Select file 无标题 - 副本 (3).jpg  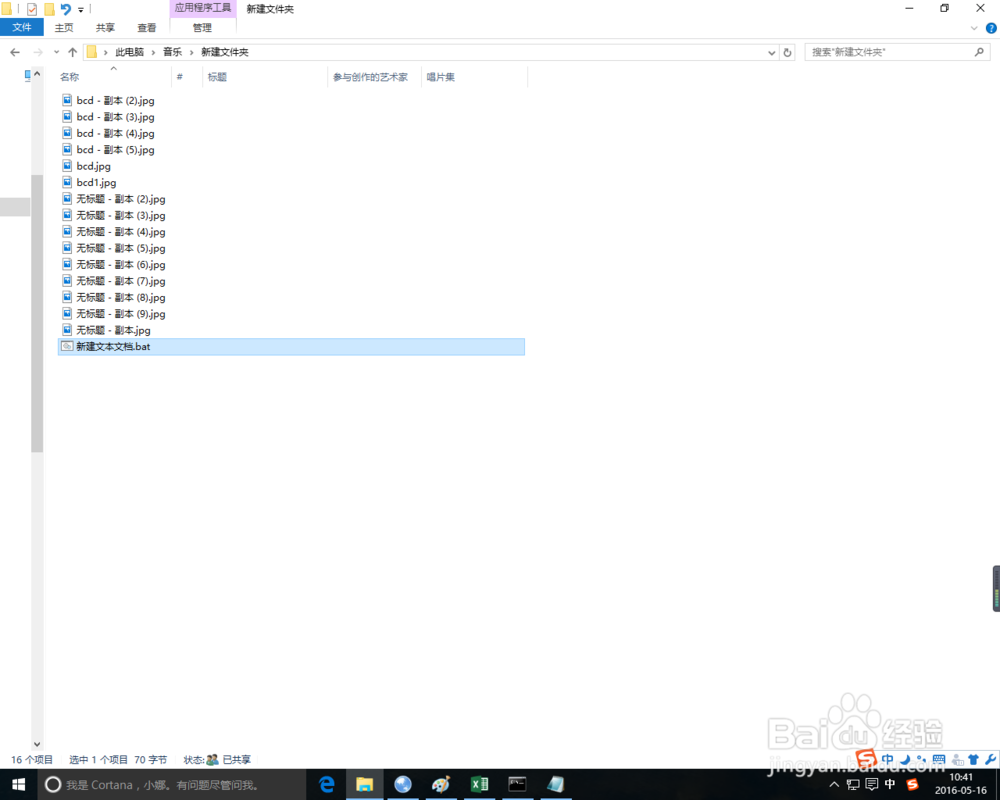pyautogui.click(x=121, y=216)
